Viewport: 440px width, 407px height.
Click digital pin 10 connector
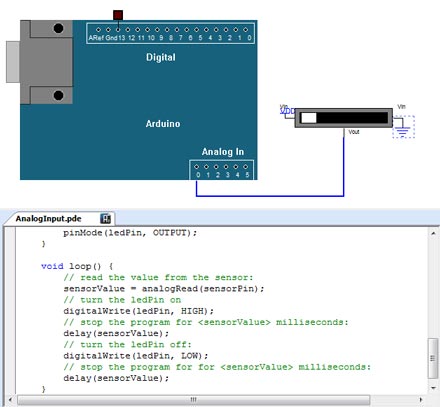(x=147, y=30)
